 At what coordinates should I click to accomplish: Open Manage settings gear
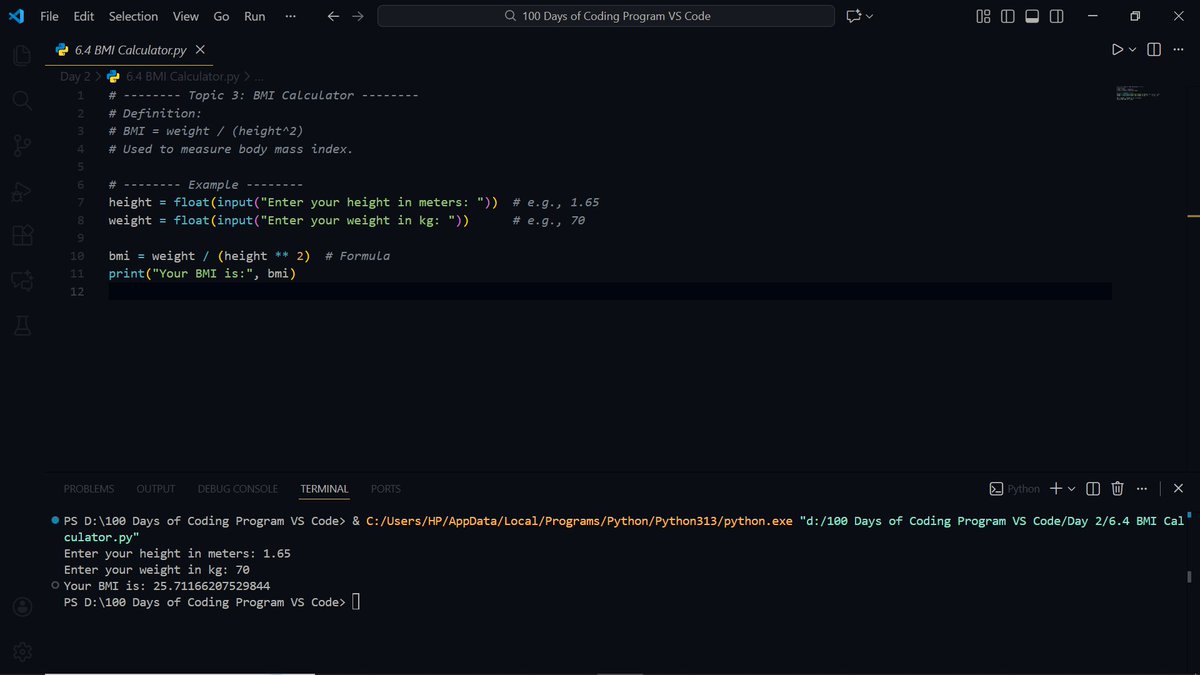point(22,651)
